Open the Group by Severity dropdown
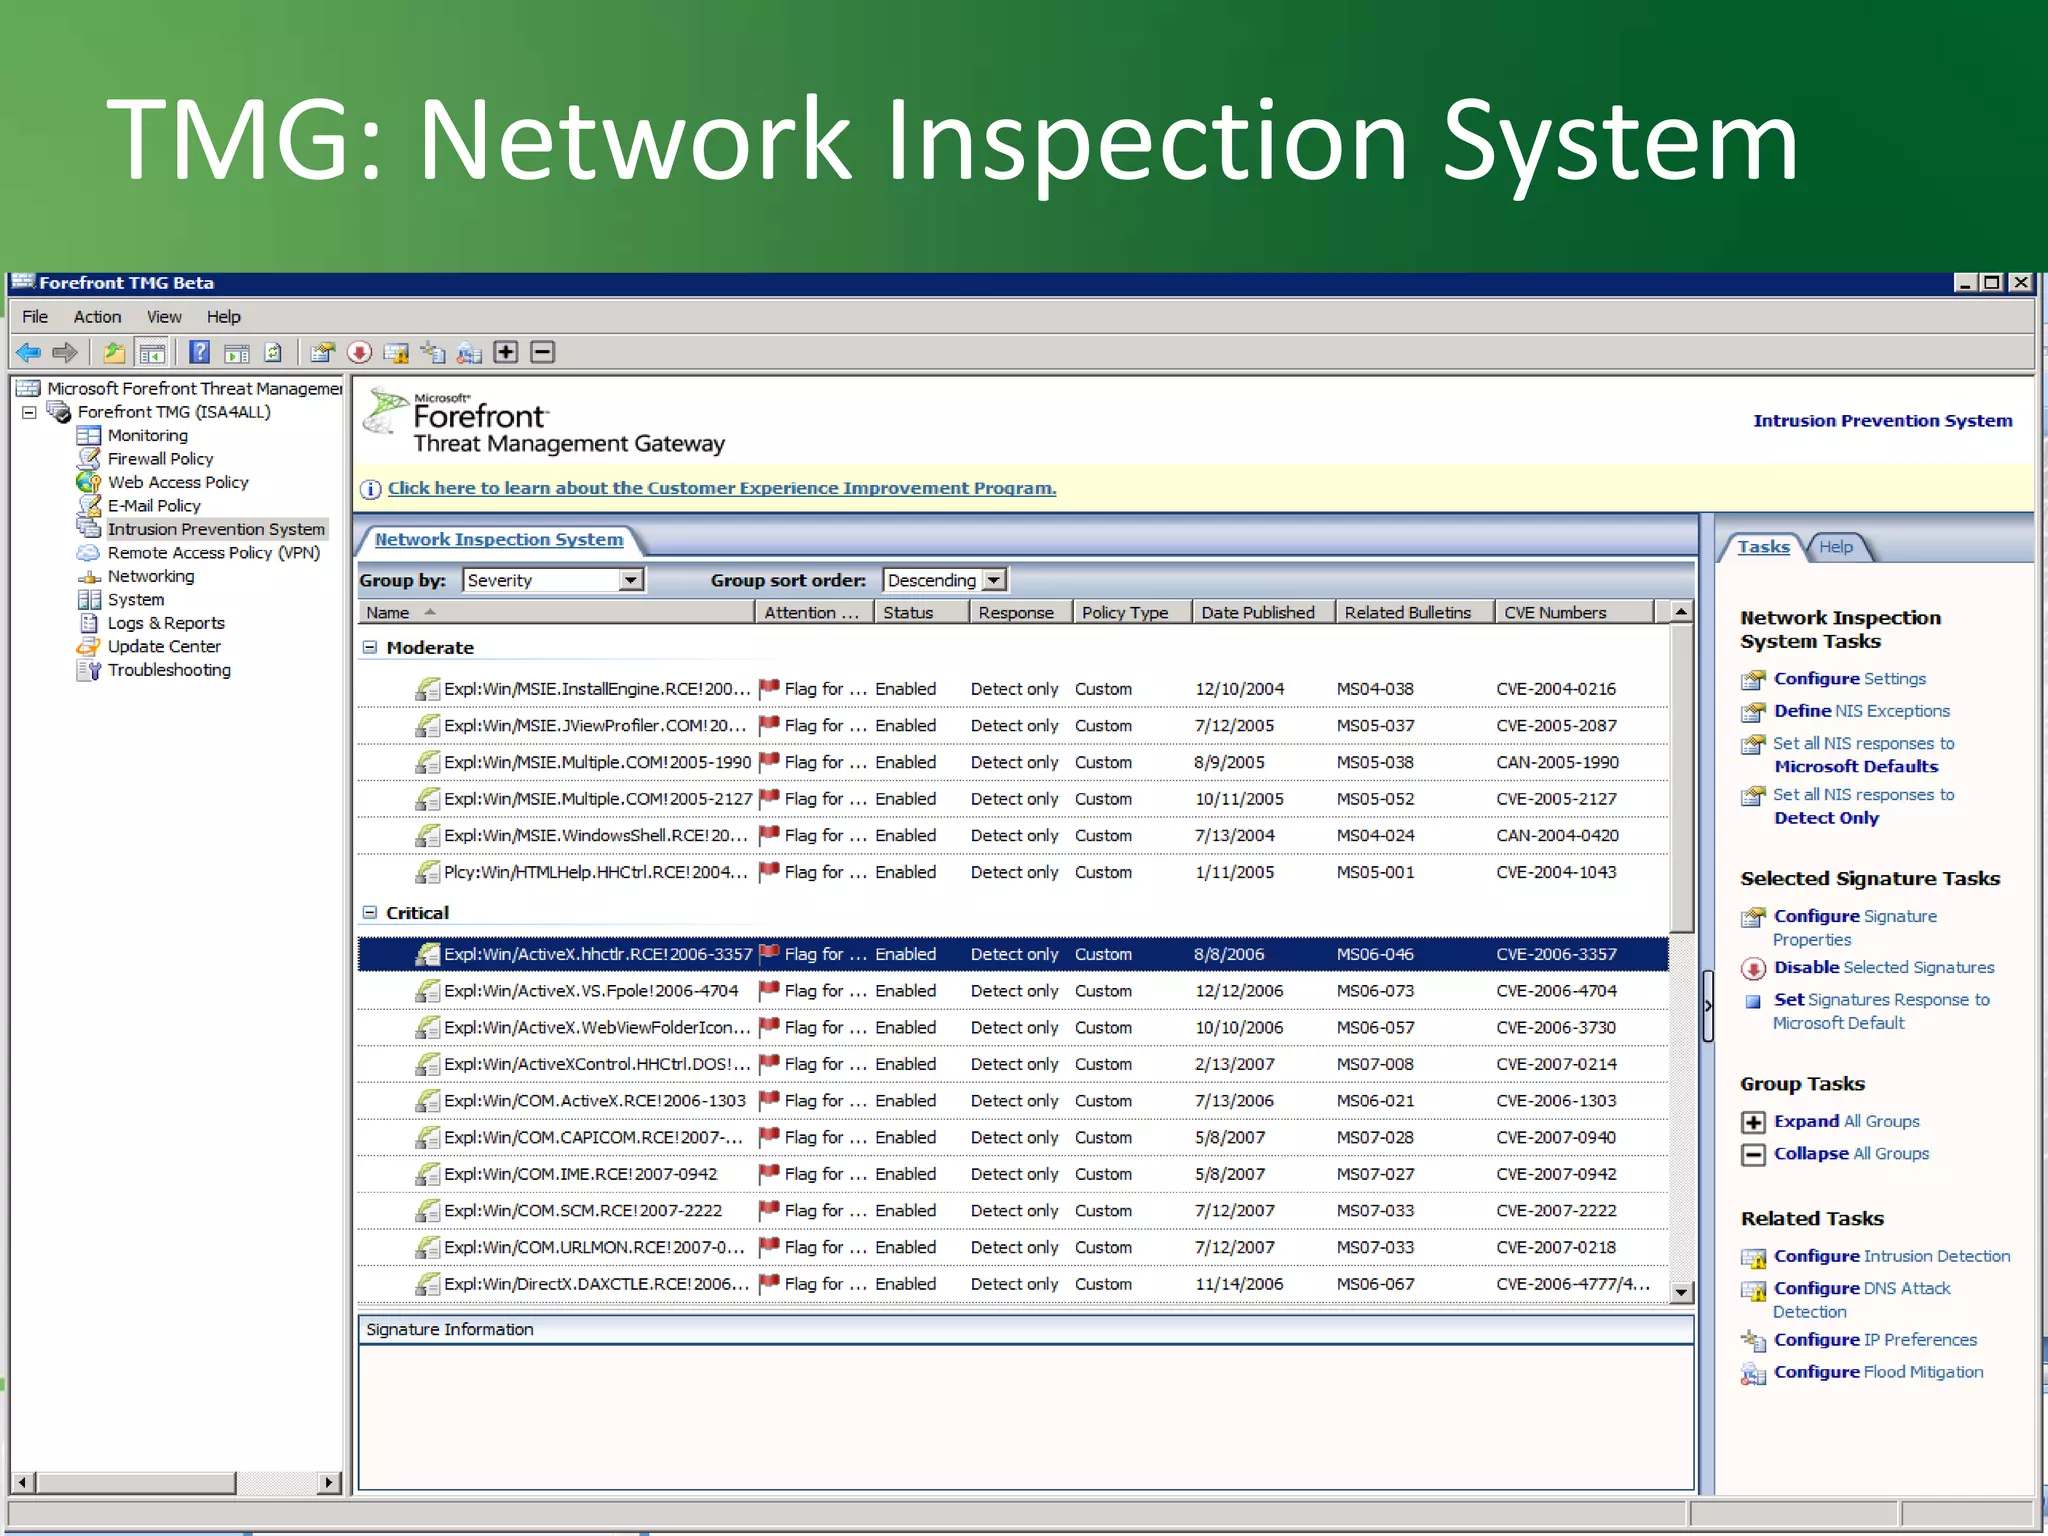This screenshot has width=2048, height=1536. [x=630, y=580]
